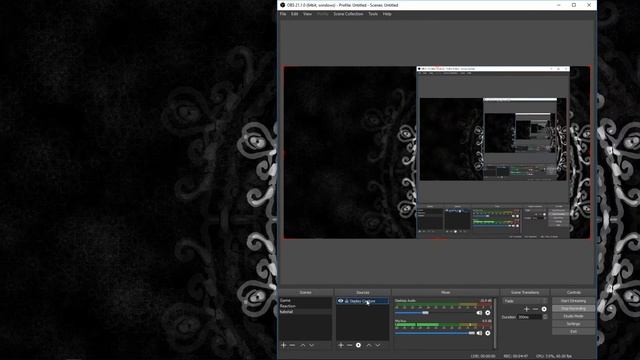Screen dimensions: 640x360
Task: Minimize the OBS window
Action: 559,5
